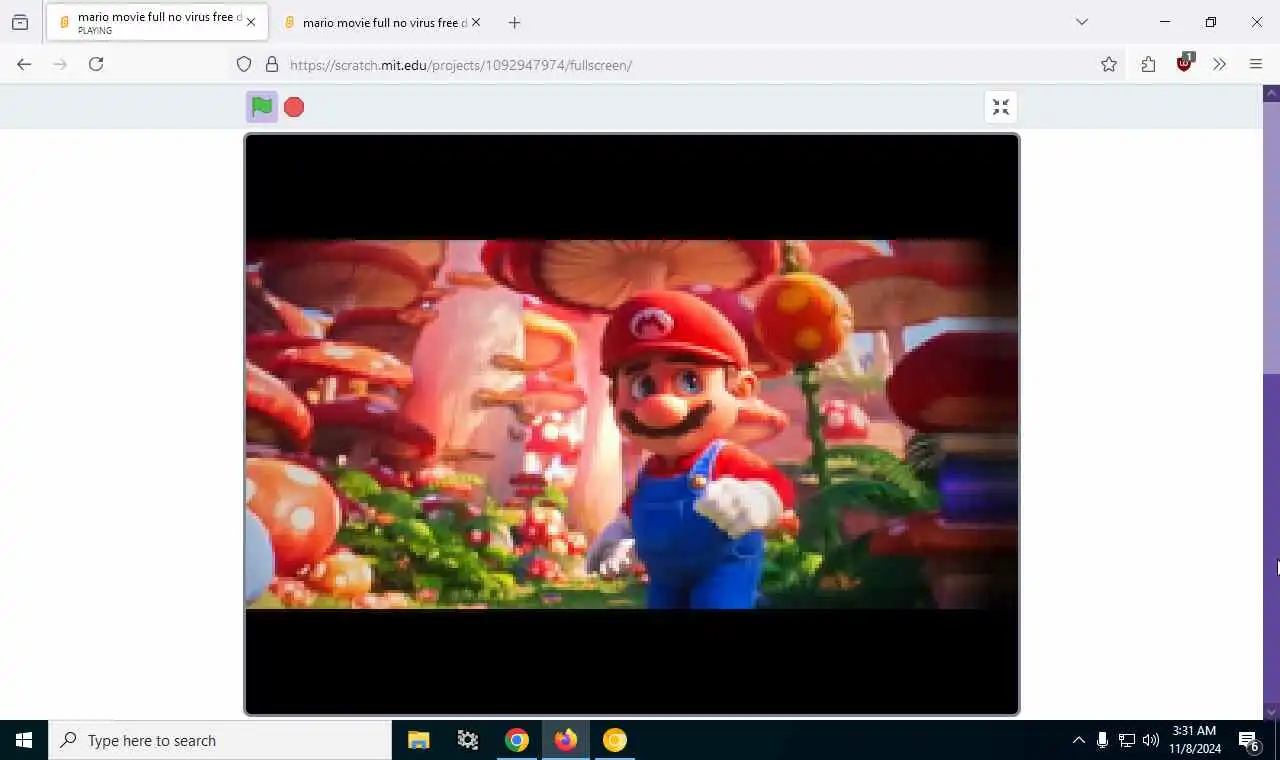Click the Firefox taskbar icon
Image resolution: width=1280 pixels, height=760 pixels.
coord(566,740)
